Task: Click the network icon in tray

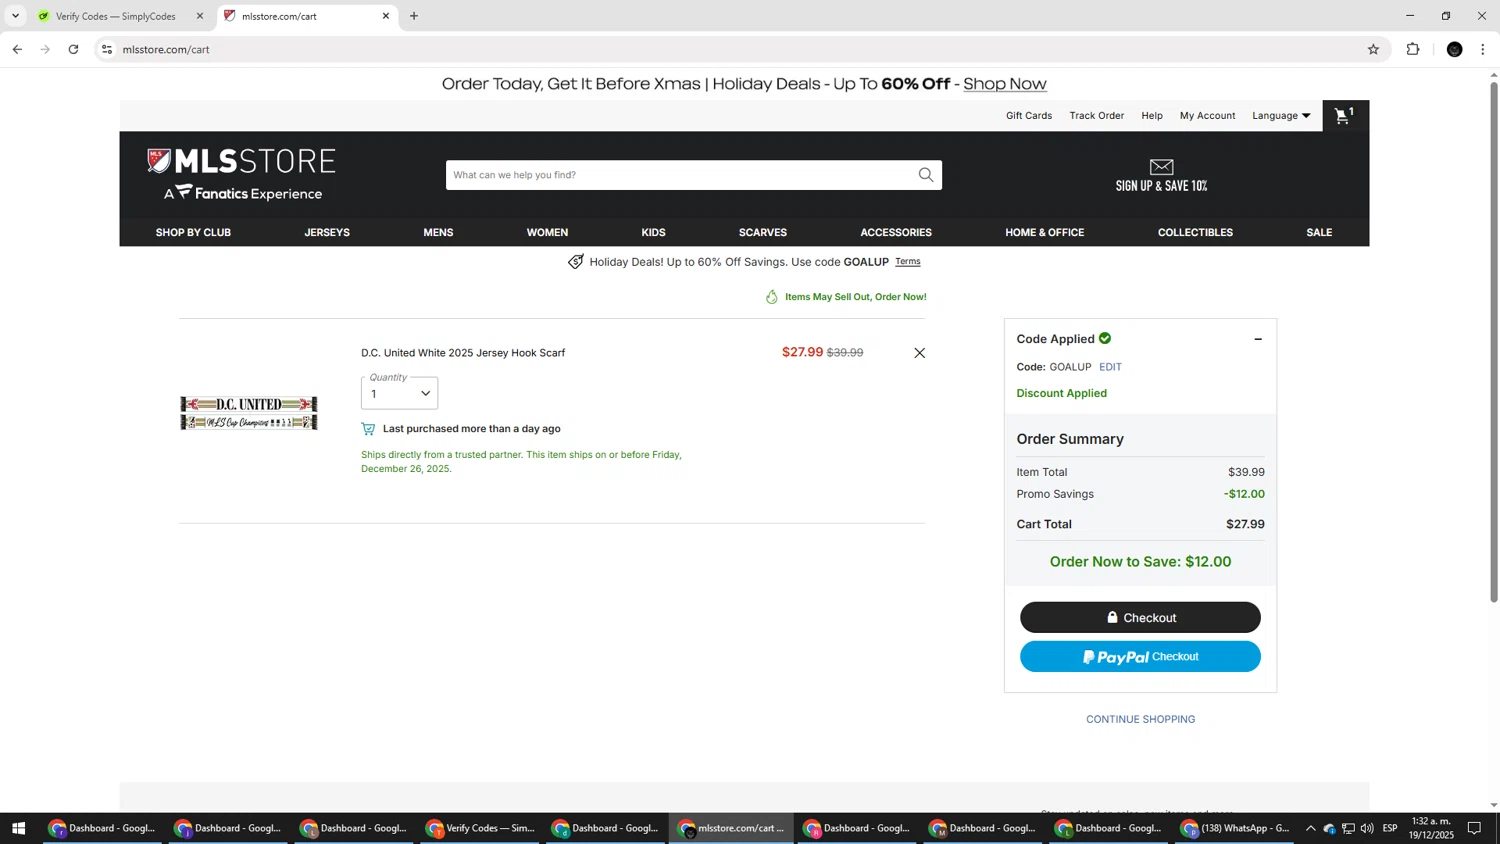Action: coord(1348,828)
